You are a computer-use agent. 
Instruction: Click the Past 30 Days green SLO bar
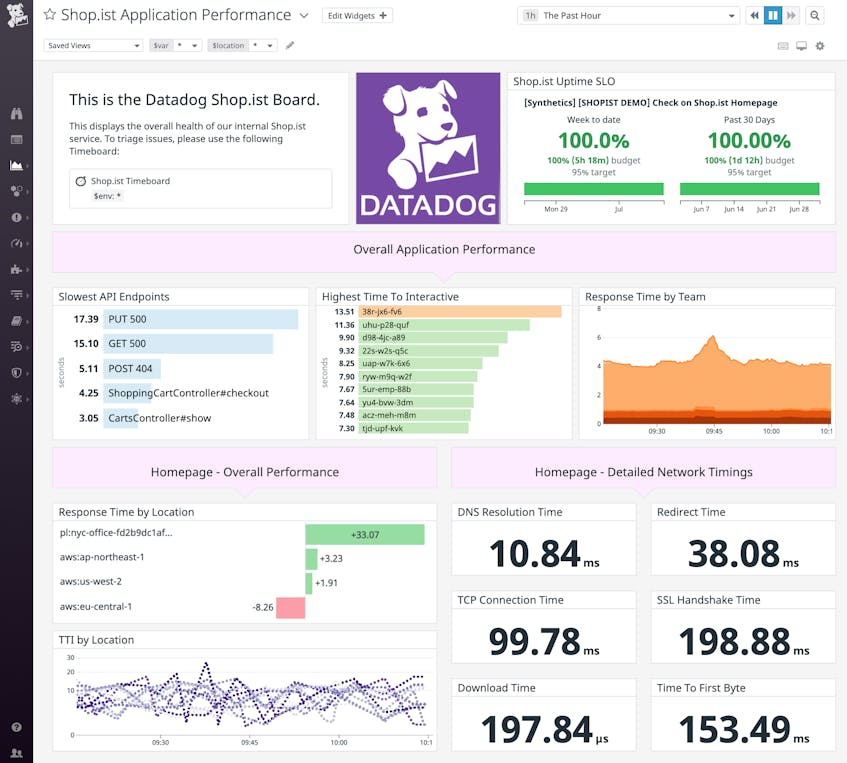(x=750, y=189)
